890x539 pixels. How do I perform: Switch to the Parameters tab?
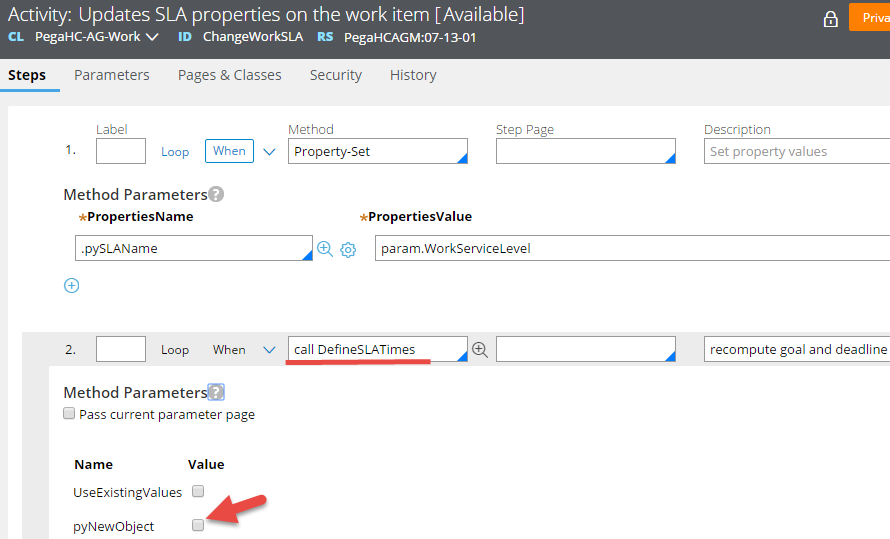click(x=112, y=75)
